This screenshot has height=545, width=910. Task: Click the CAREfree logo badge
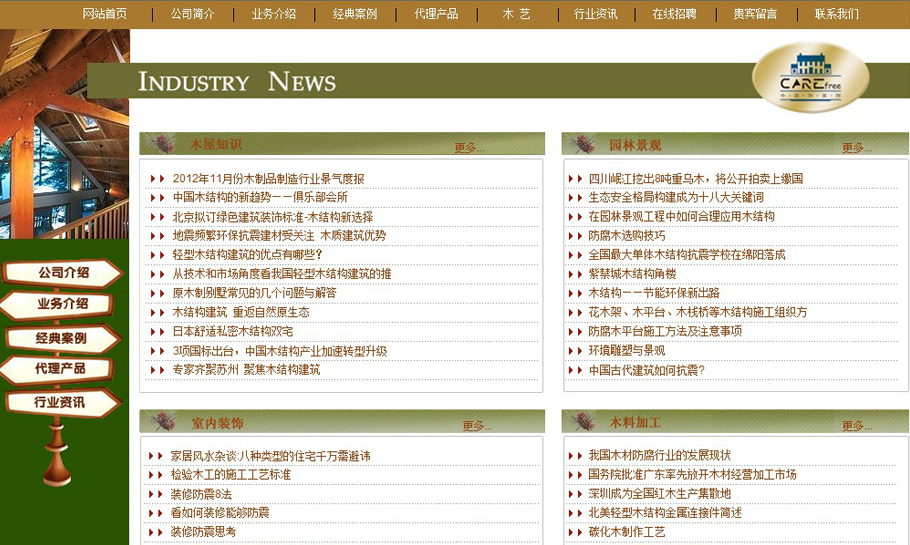coord(809,77)
